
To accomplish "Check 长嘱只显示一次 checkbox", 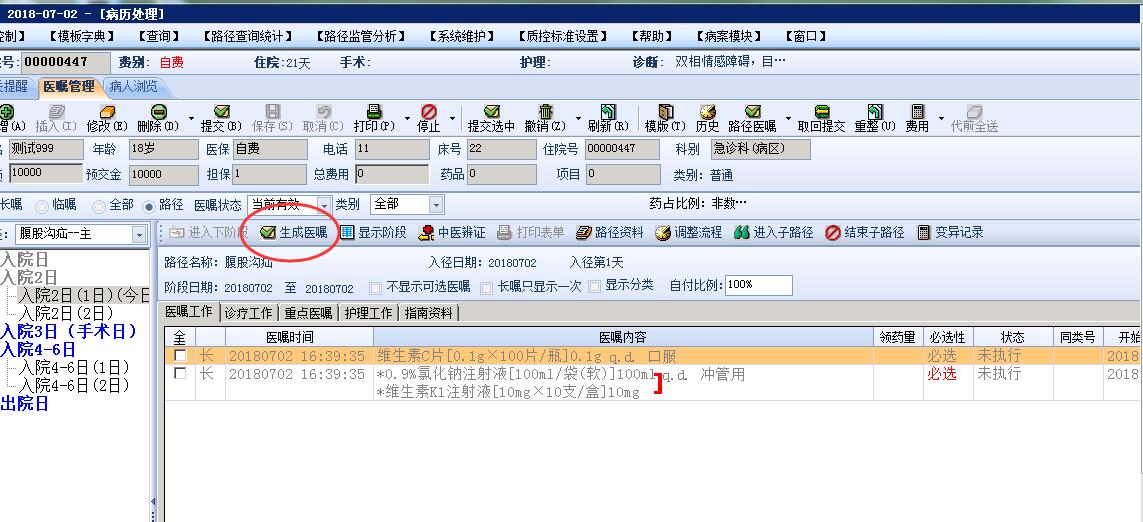I will 487,287.
